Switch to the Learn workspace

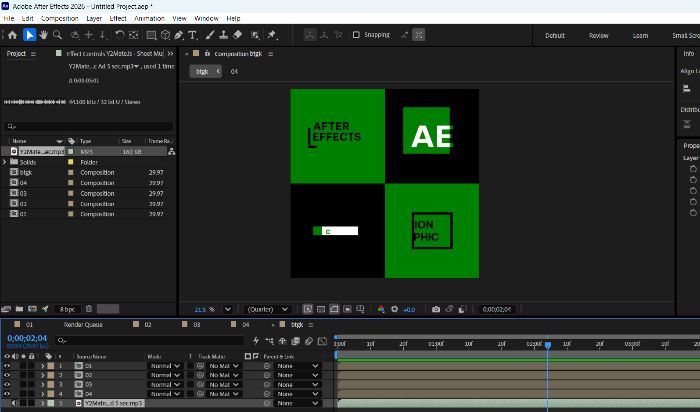pyautogui.click(x=640, y=35)
